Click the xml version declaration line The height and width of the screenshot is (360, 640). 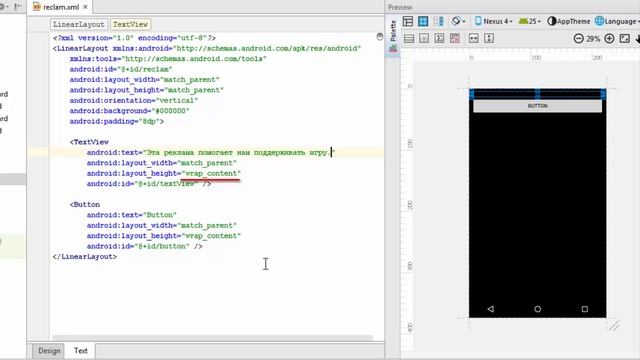coord(134,38)
